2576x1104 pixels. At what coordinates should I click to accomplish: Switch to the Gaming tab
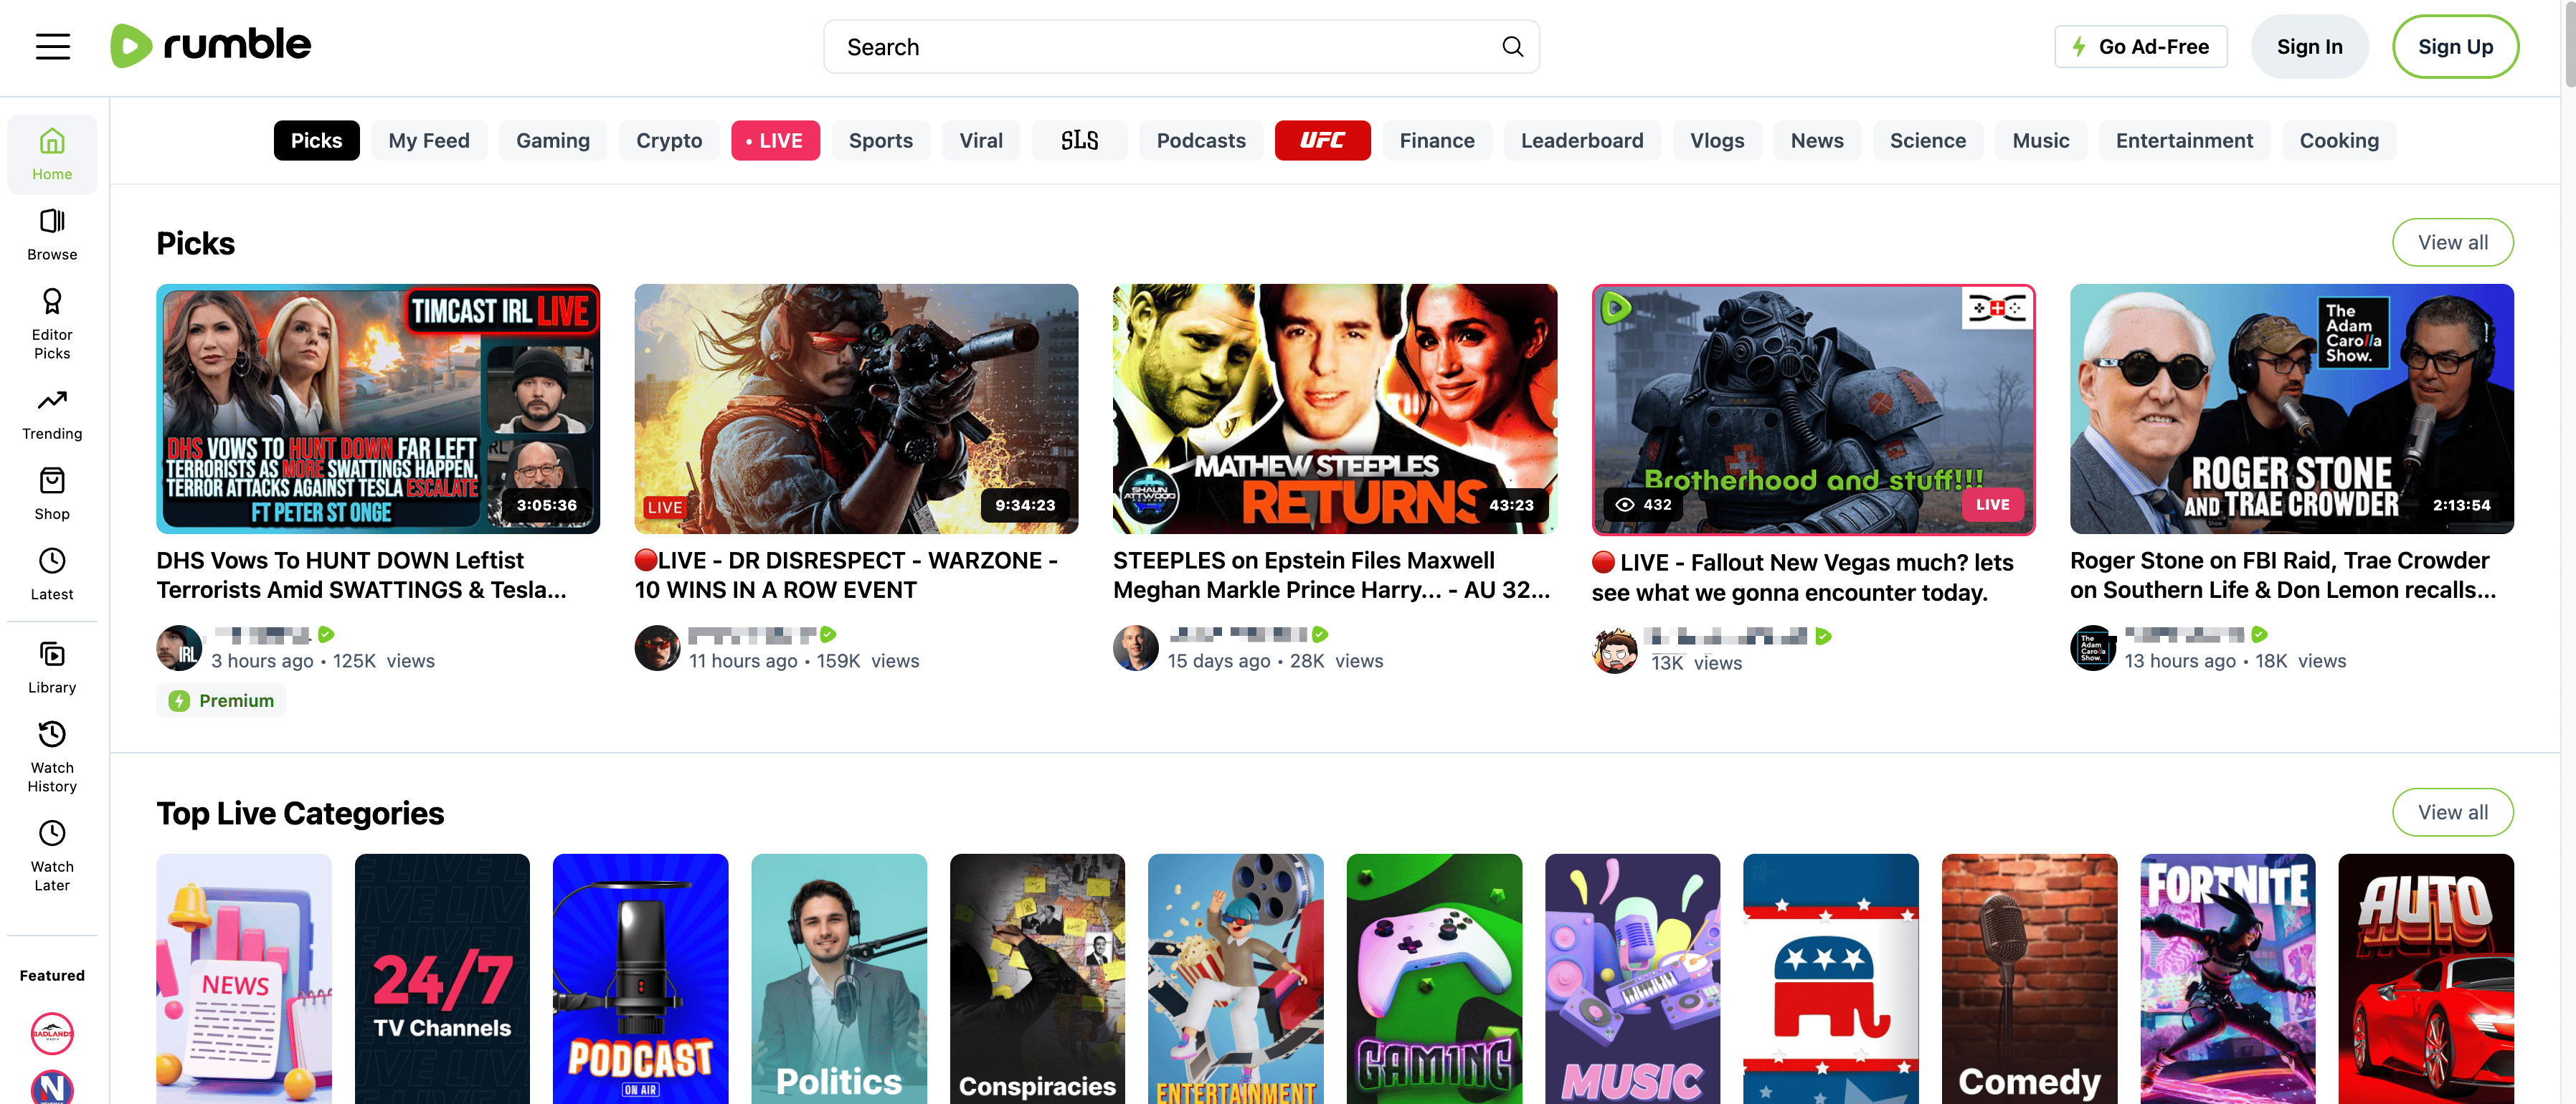click(x=552, y=141)
